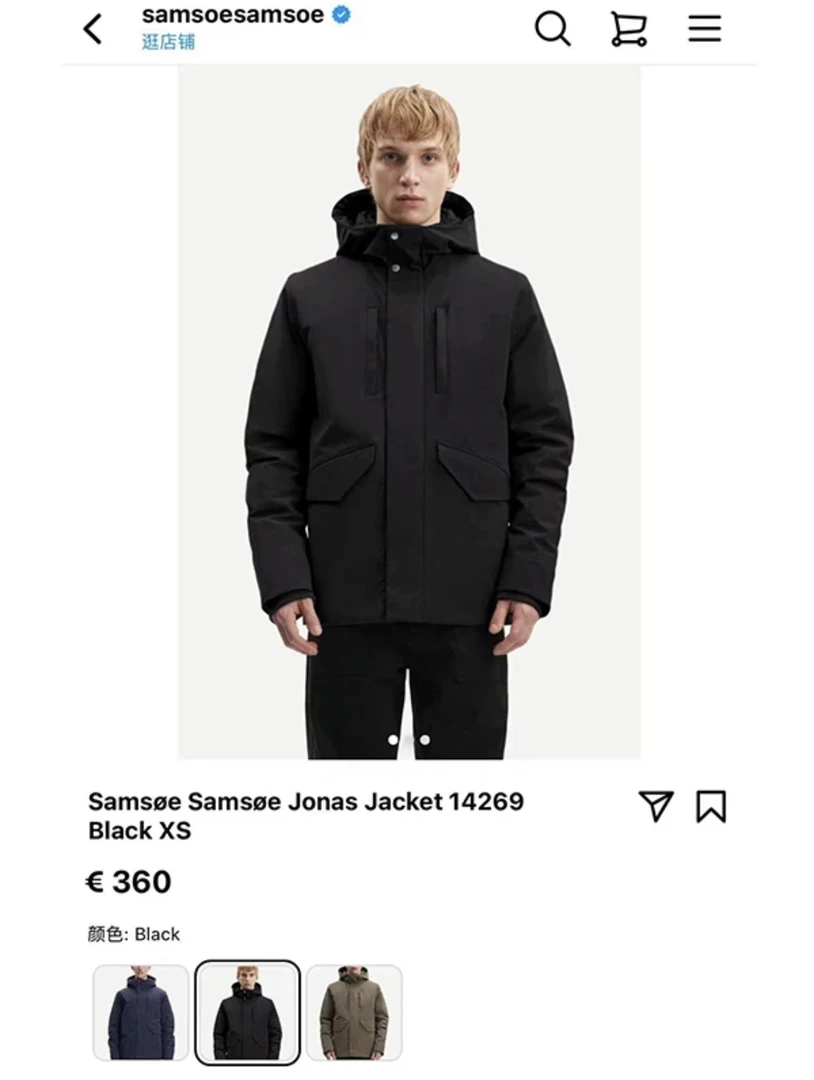Jump to last image carousel dot
814x1080 pixels.
425,740
